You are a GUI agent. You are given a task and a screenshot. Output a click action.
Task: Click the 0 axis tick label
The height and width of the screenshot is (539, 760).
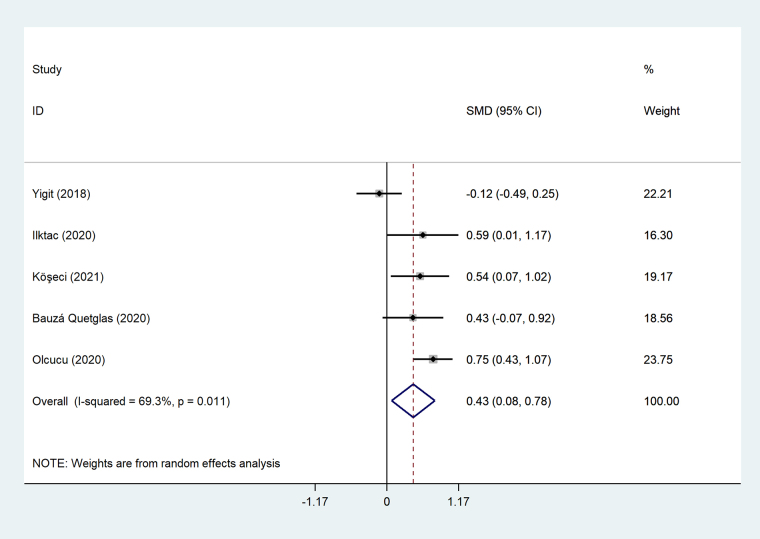click(x=387, y=502)
